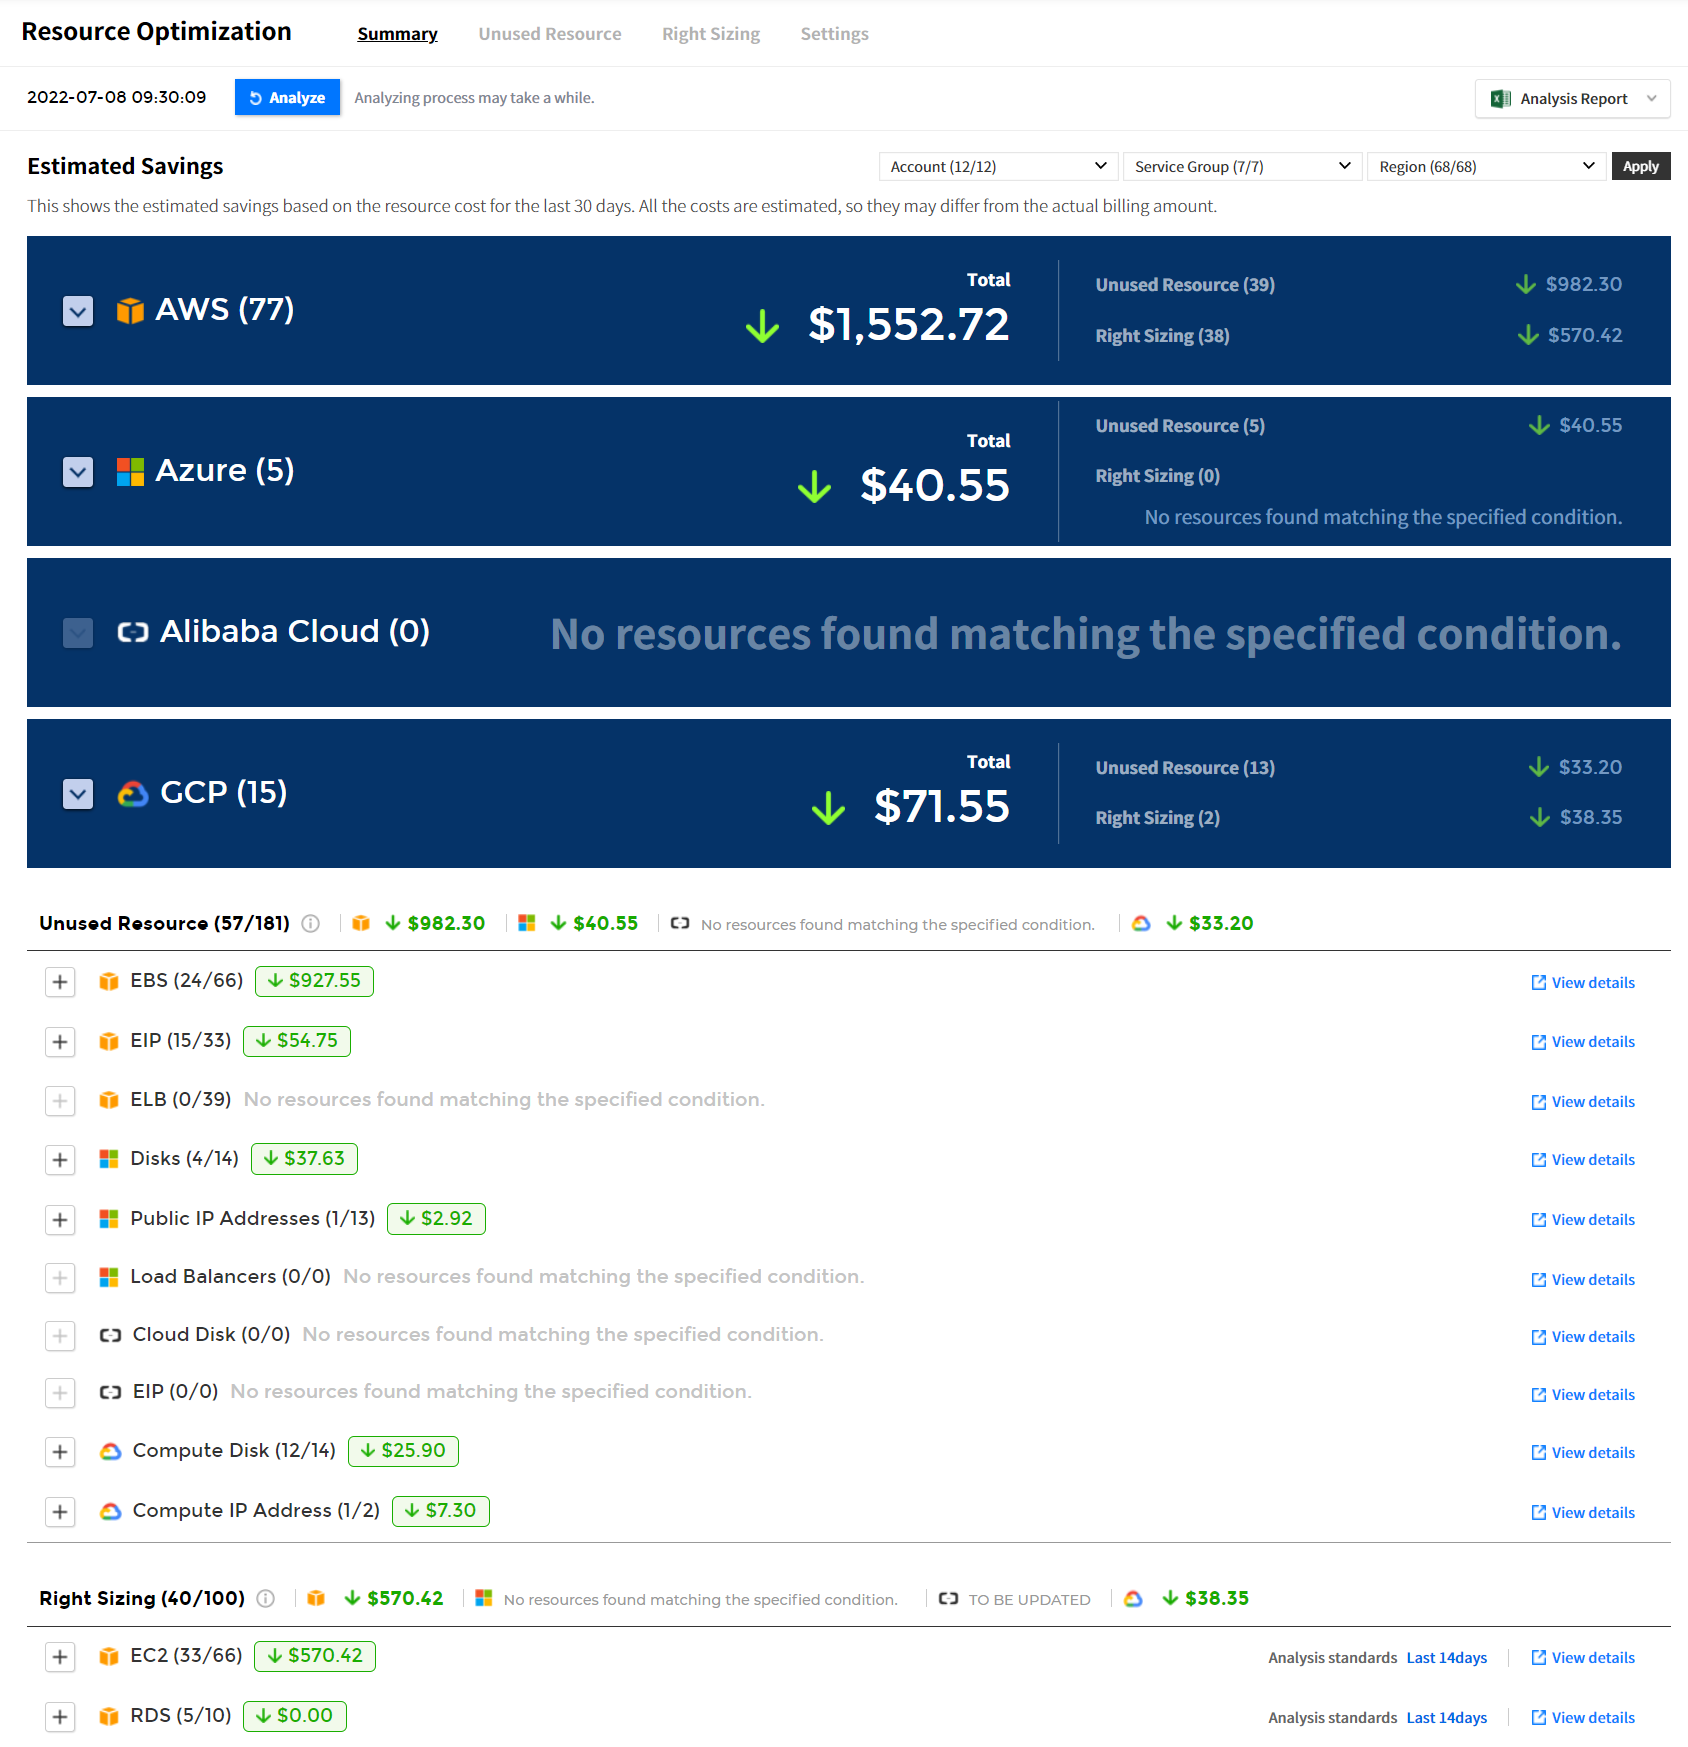Click the info icon beside Right Sizing (40/100)
This screenshot has height=1747, width=1688.
click(x=266, y=1598)
